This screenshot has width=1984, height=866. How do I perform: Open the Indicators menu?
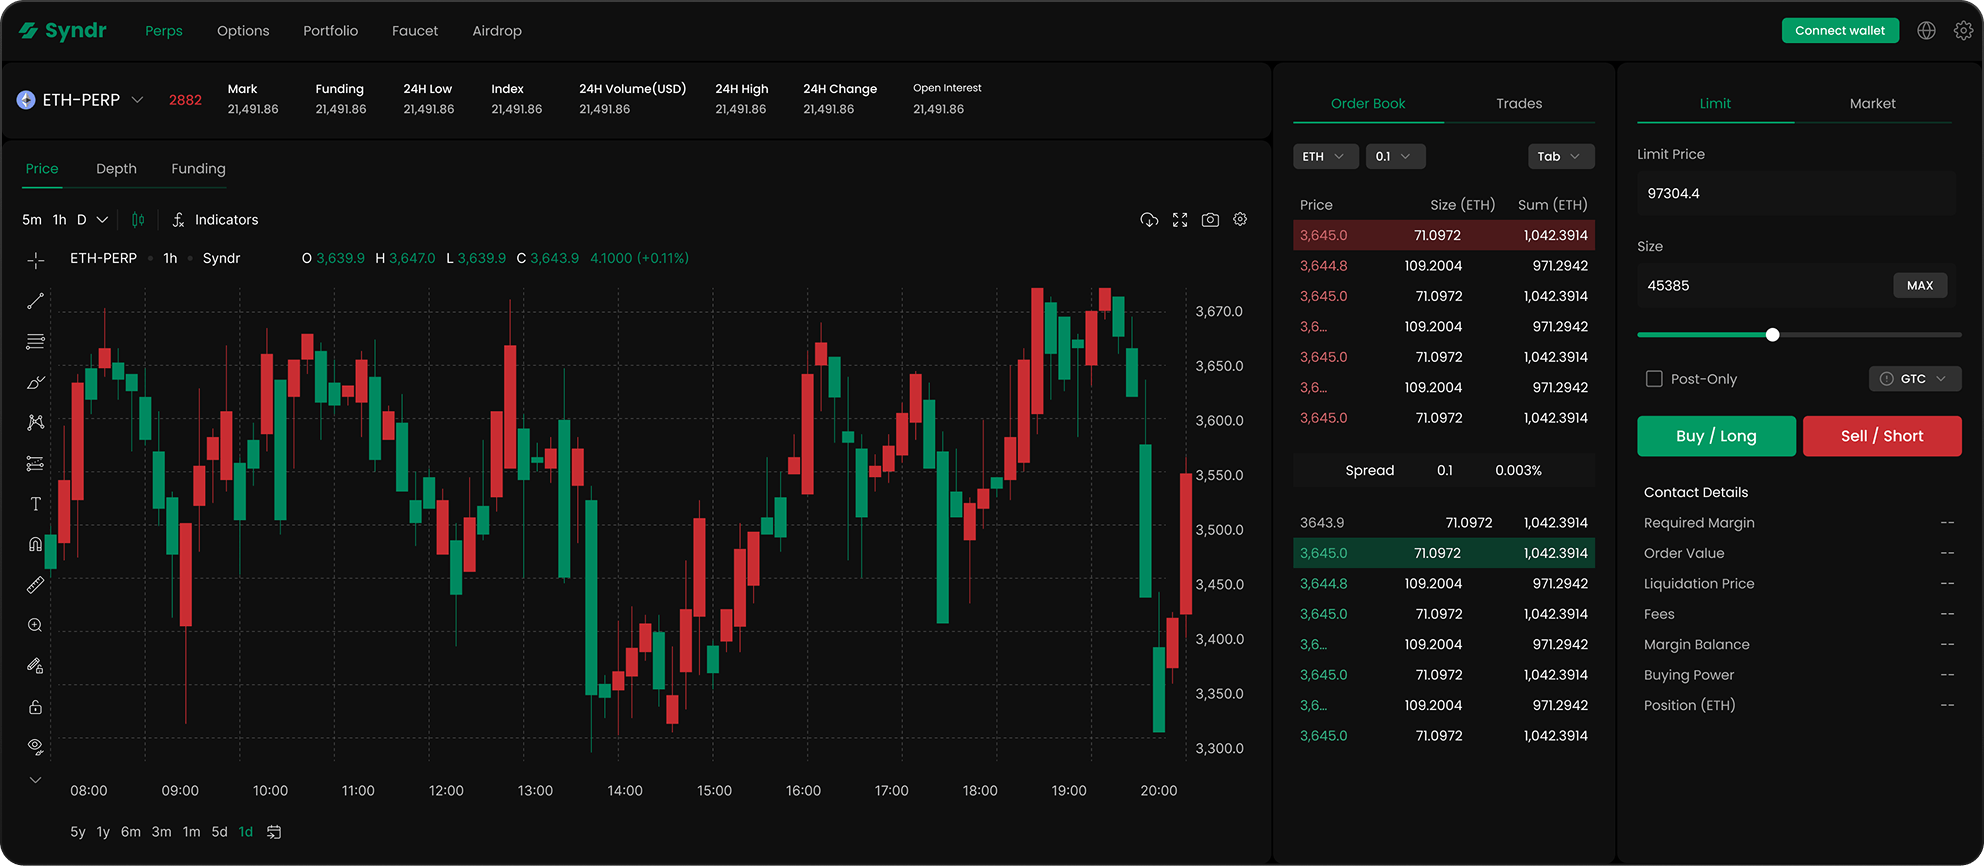pos(215,220)
